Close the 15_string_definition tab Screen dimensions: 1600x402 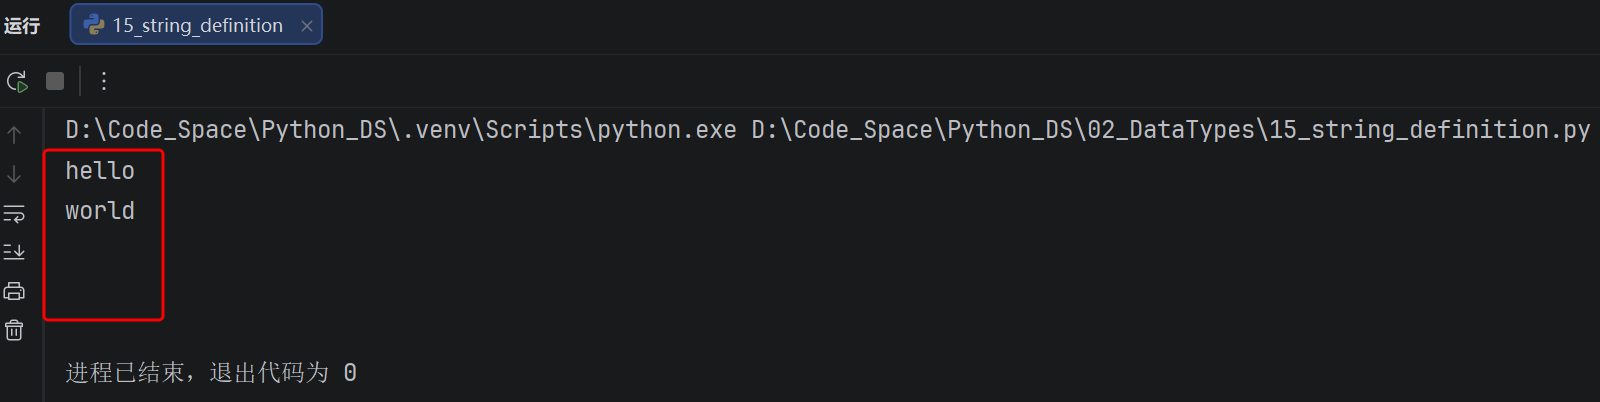coord(307,26)
